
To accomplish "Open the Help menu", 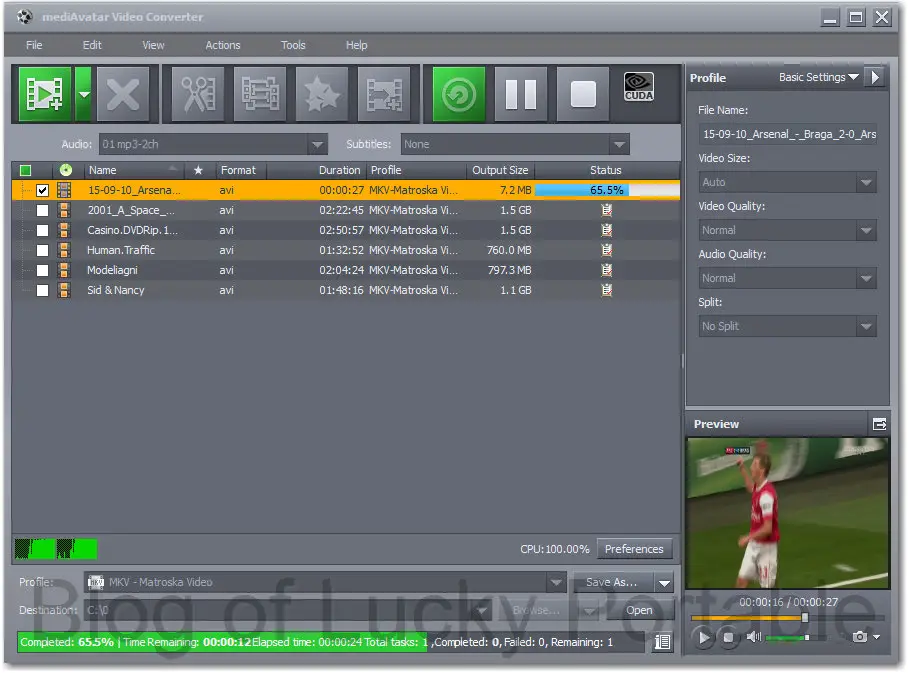I will click(356, 45).
